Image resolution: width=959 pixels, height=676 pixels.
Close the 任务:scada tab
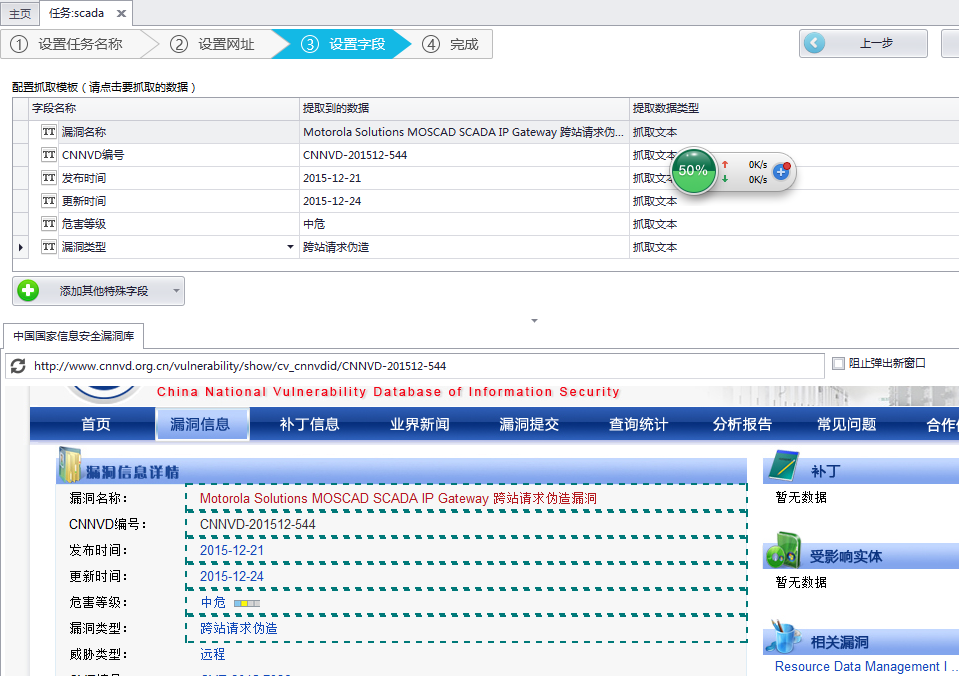pyautogui.click(x=121, y=13)
